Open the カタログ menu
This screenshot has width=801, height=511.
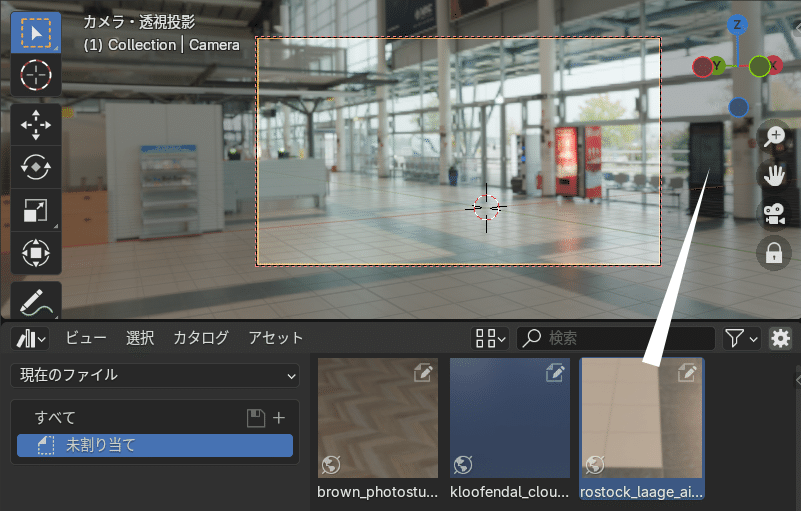[x=201, y=338]
